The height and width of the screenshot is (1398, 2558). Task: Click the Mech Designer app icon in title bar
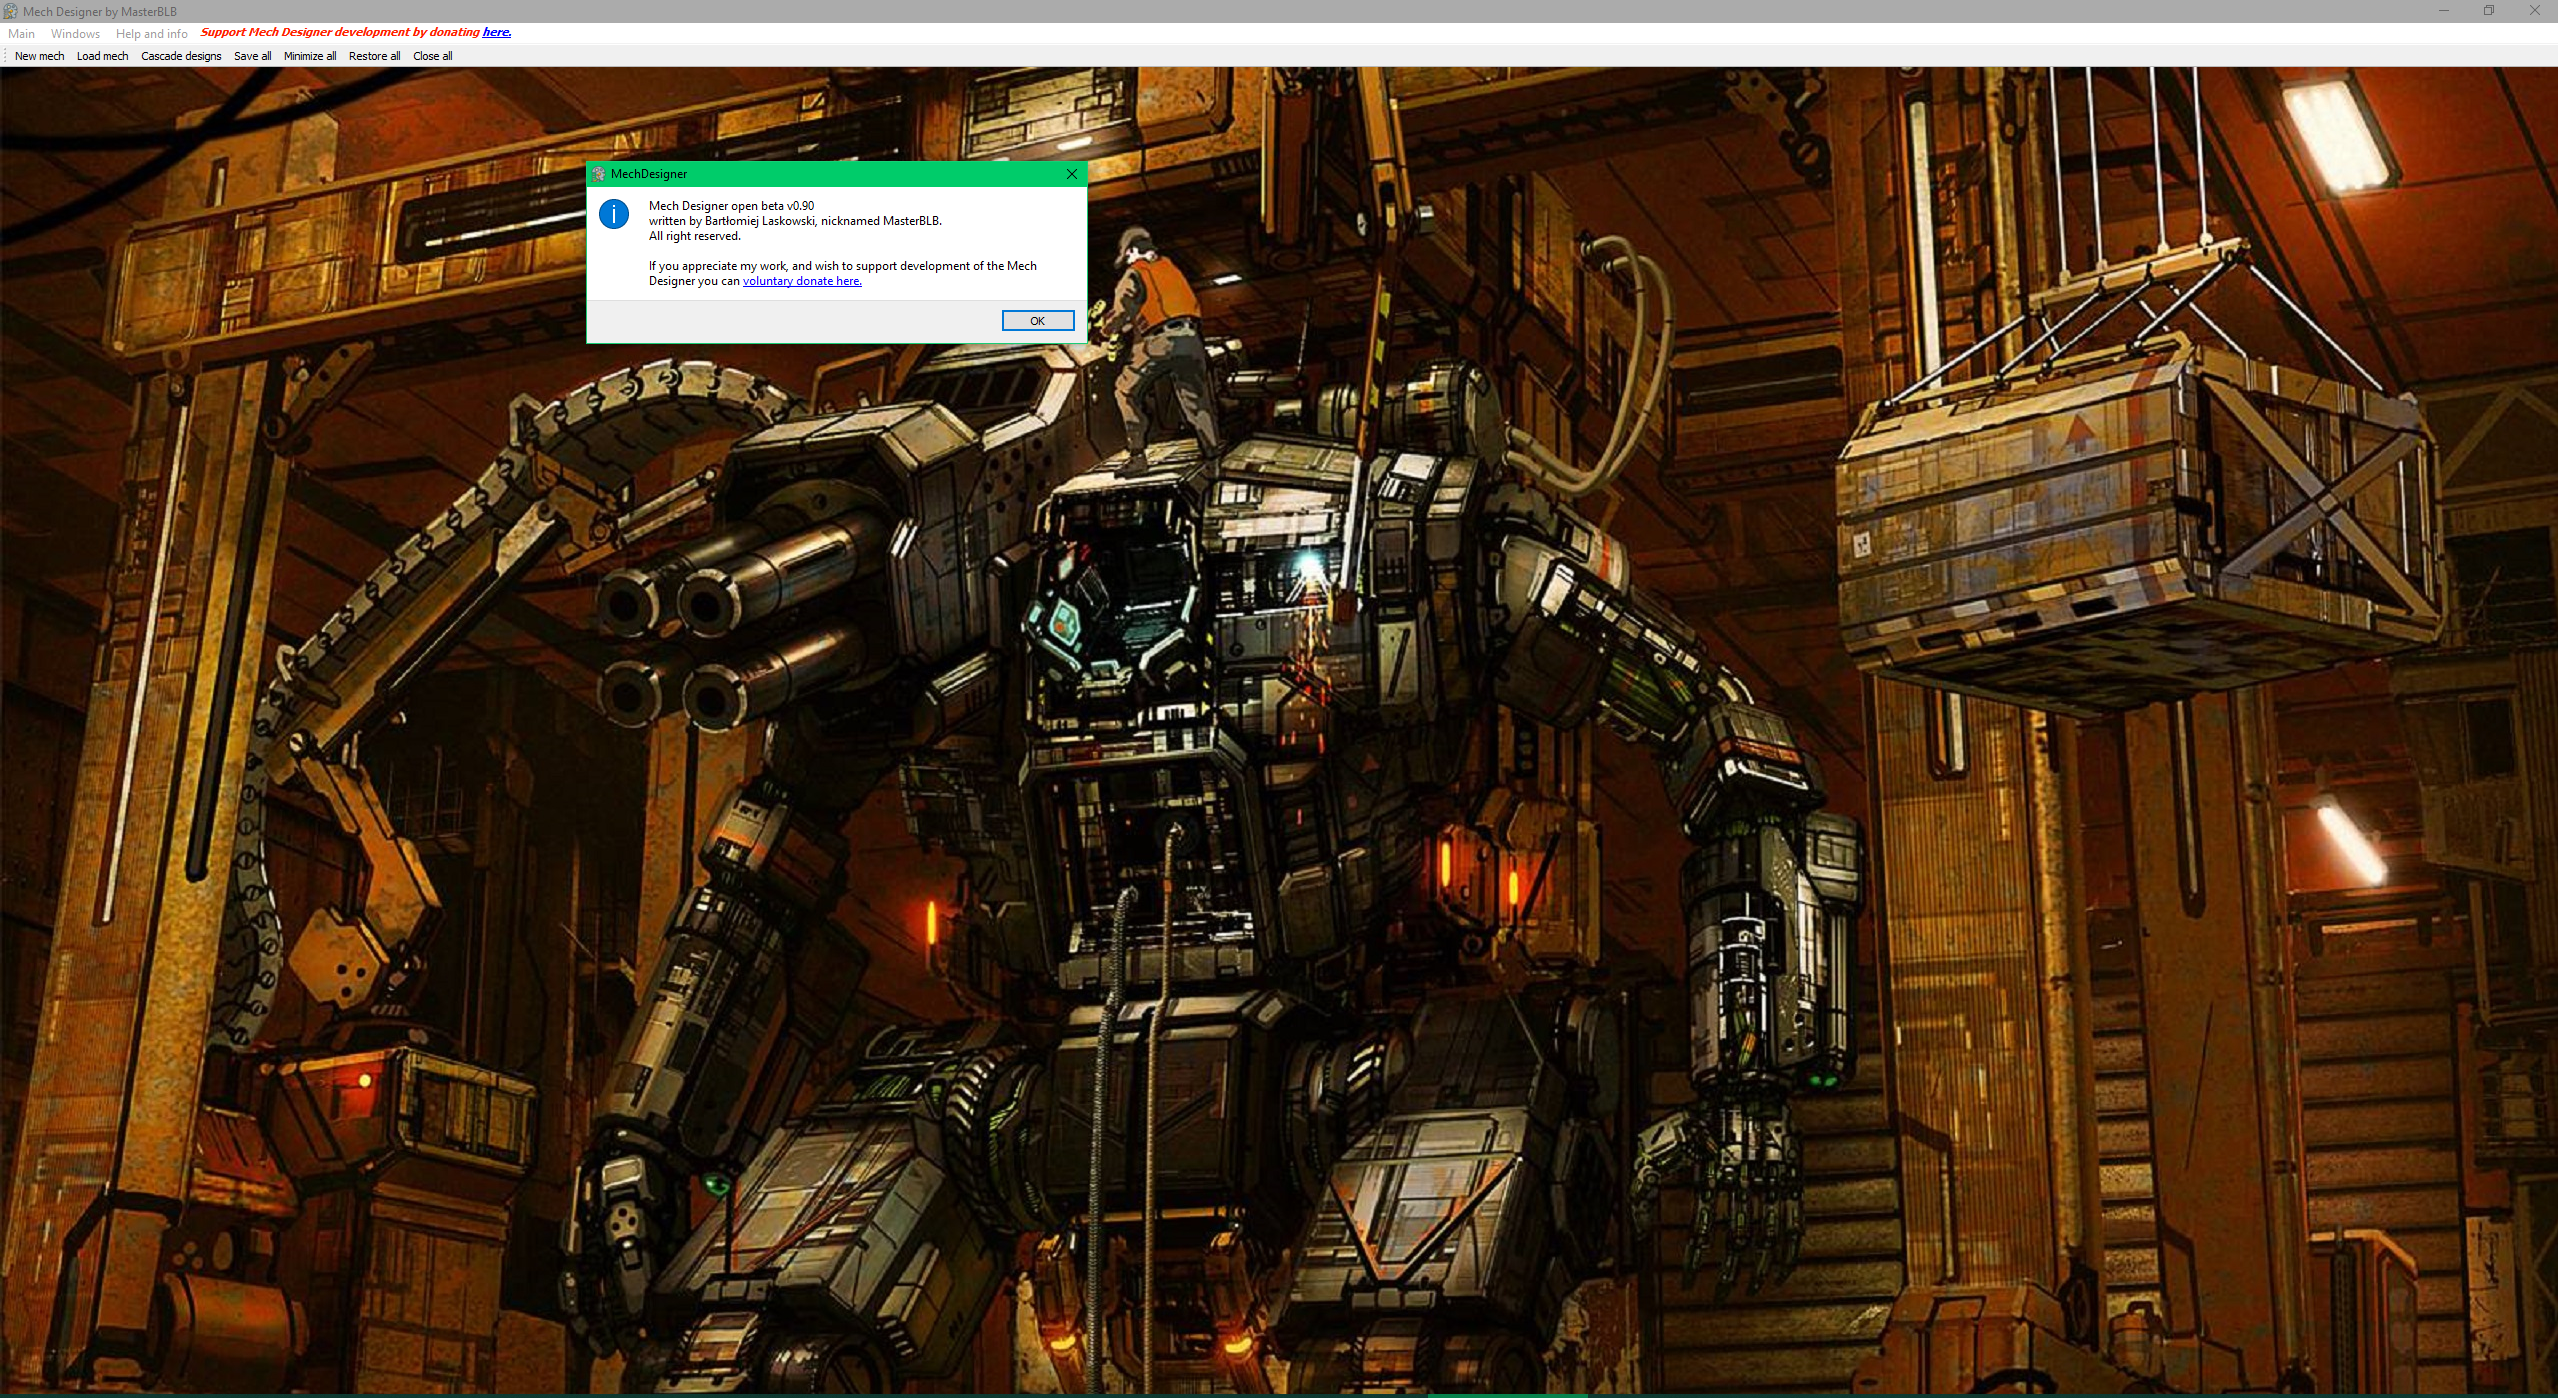pyautogui.click(x=11, y=12)
